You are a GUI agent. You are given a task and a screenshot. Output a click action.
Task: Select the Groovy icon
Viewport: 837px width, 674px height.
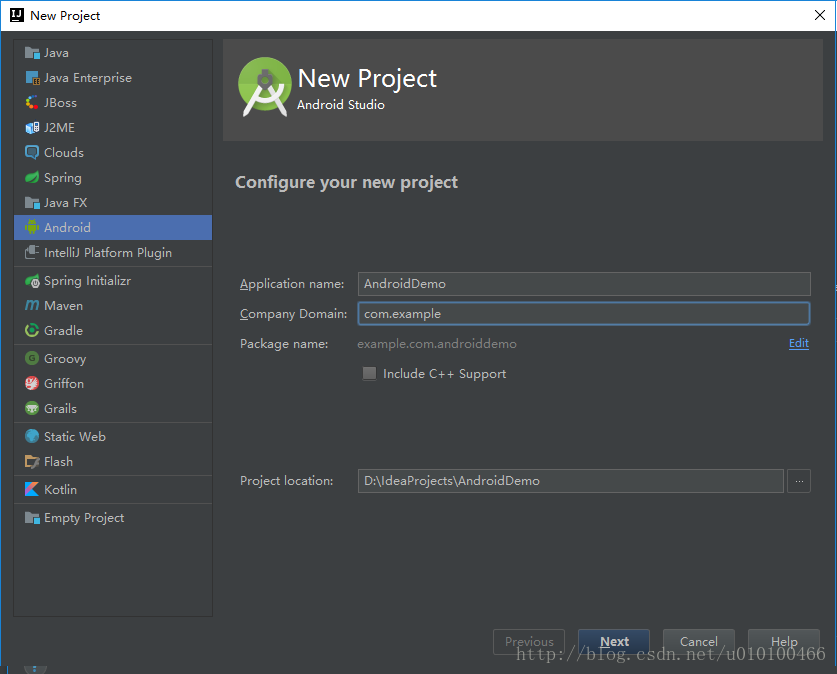(32, 359)
